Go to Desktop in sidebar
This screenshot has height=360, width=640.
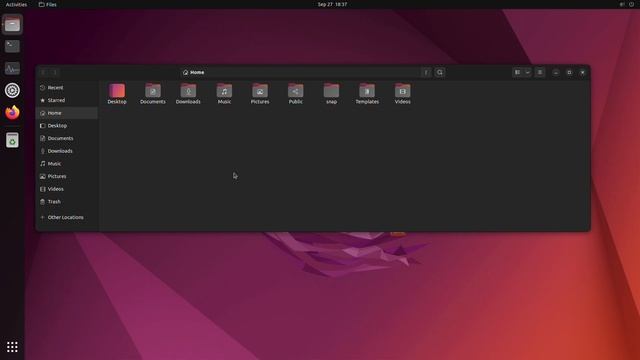click(67, 126)
